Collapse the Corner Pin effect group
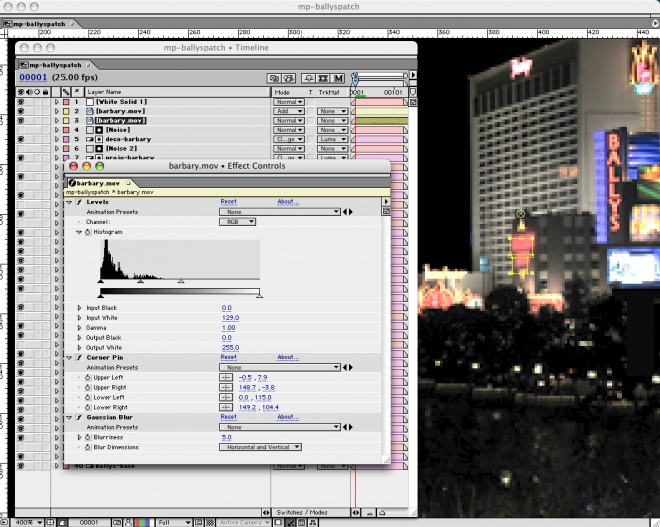The image size is (660, 527). [69, 357]
